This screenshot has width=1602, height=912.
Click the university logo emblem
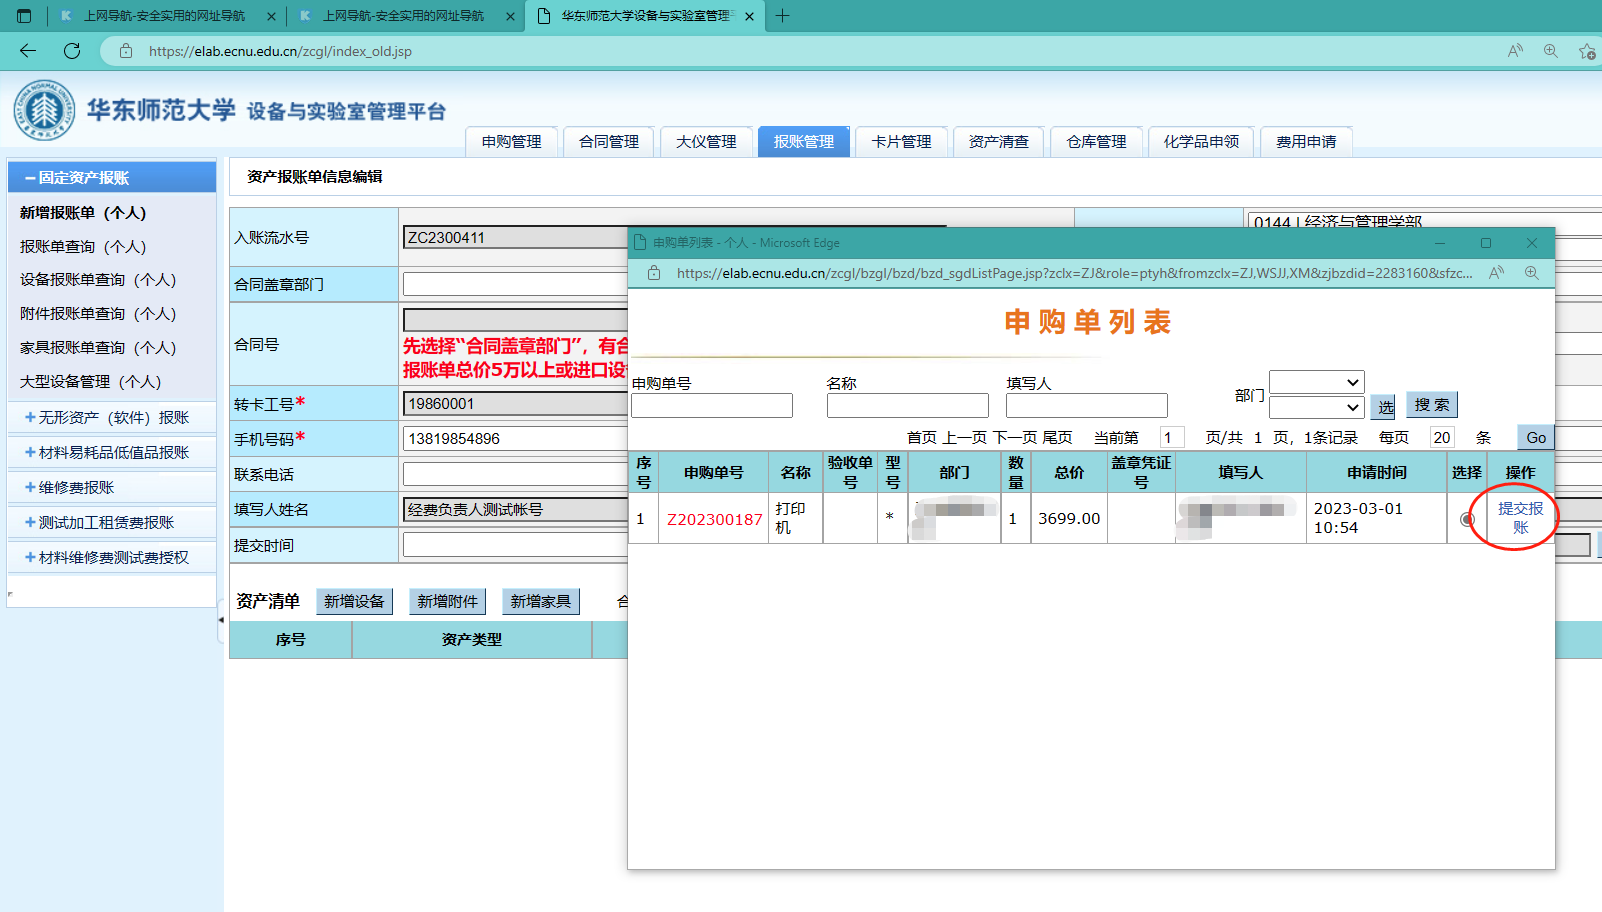pos(44,110)
